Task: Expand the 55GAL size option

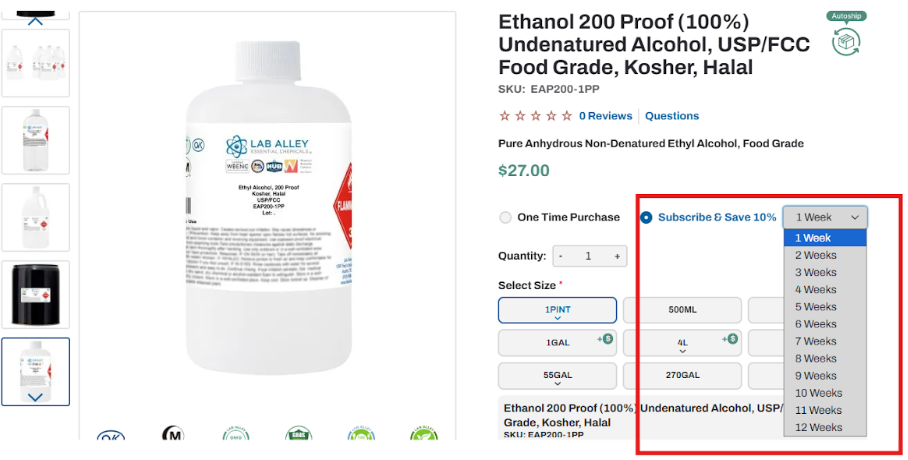Action: pyautogui.click(x=557, y=376)
